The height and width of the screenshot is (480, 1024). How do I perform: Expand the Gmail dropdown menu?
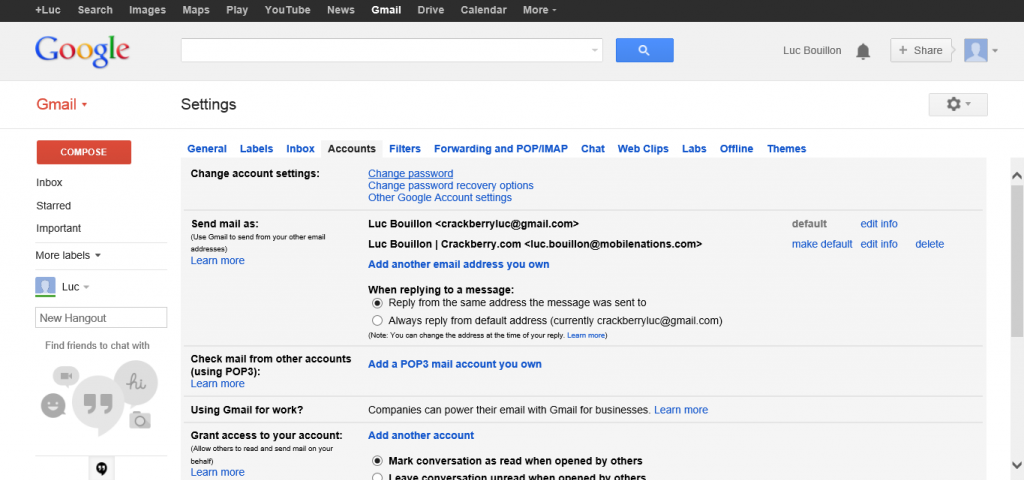point(62,104)
